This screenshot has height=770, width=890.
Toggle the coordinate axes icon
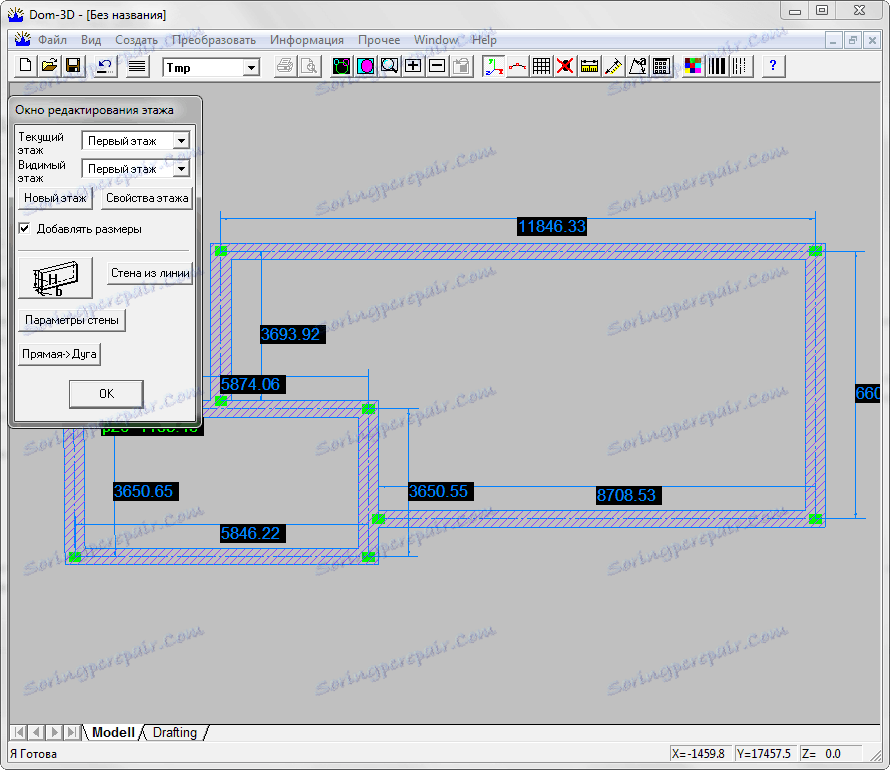point(493,66)
